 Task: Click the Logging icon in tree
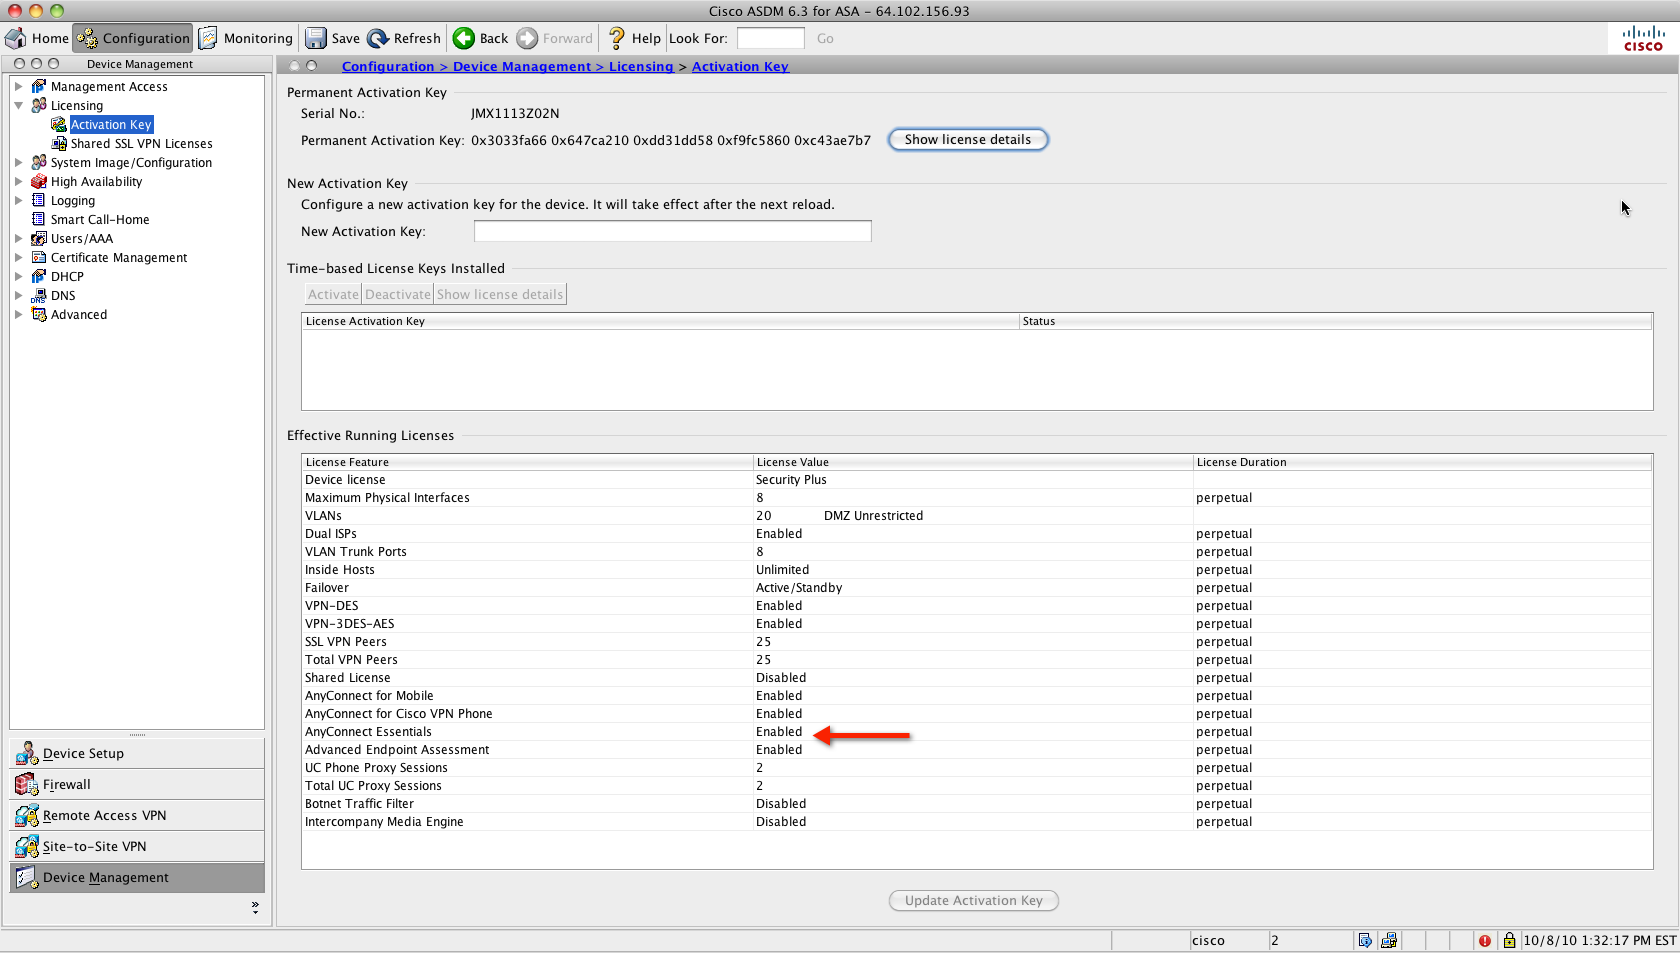[39, 201]
